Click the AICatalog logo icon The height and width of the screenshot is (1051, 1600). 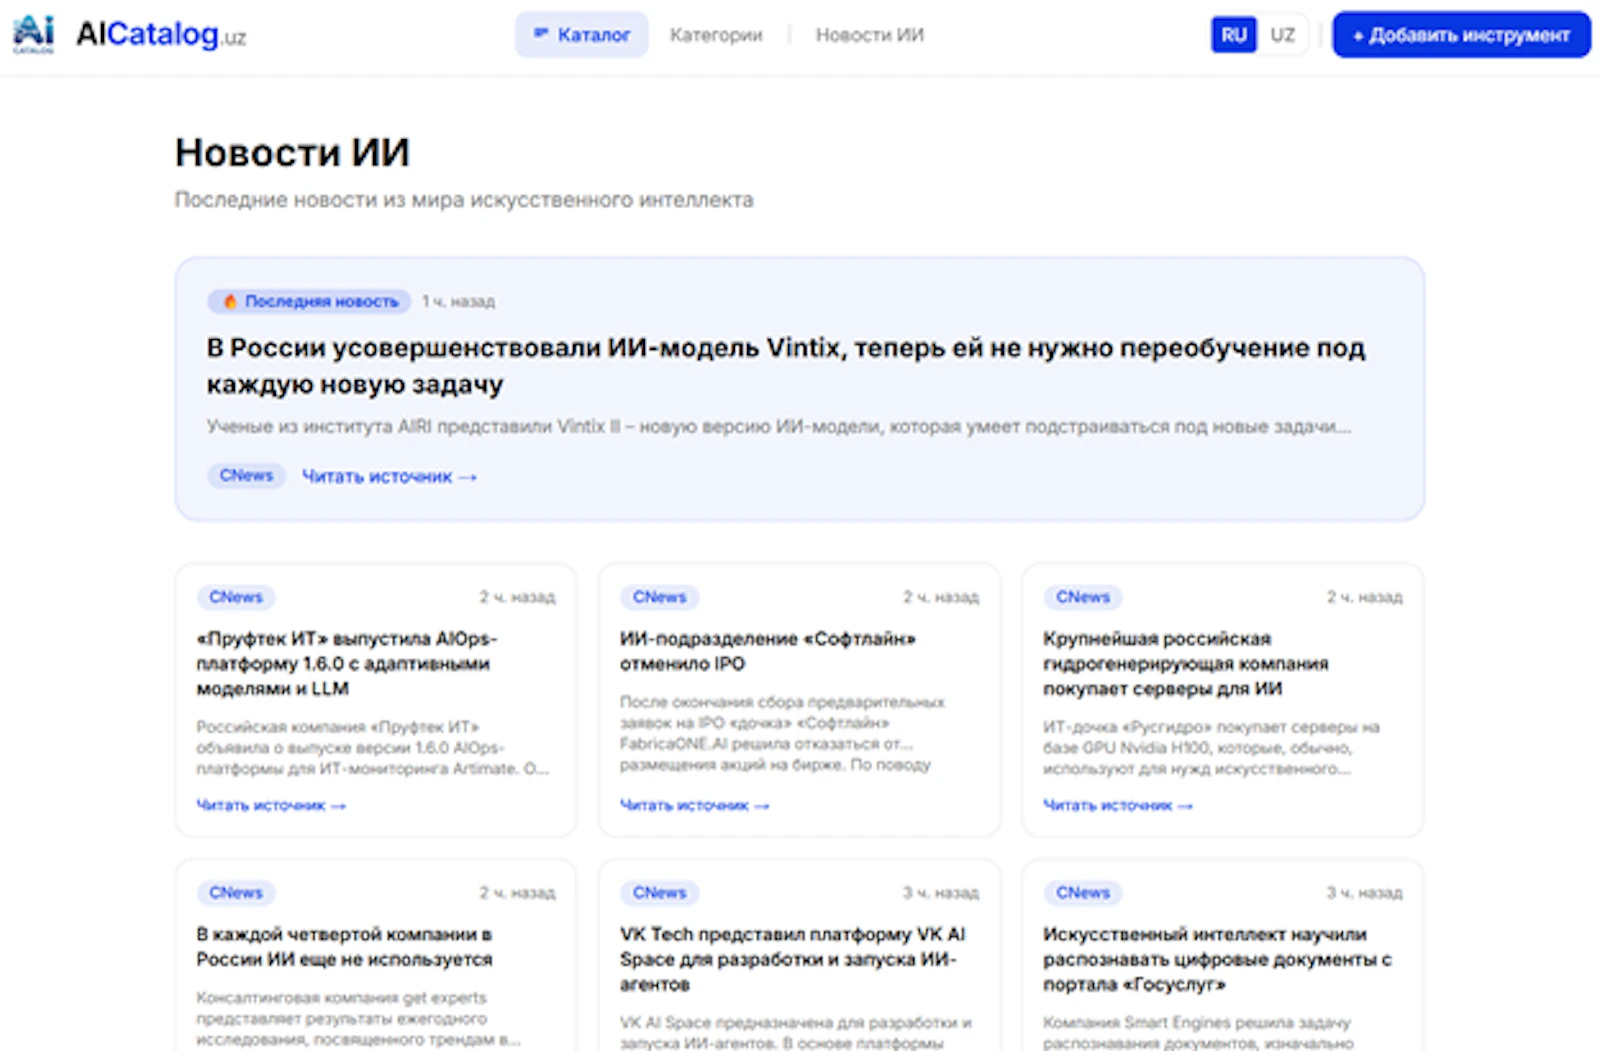click(x=34, y=34)
